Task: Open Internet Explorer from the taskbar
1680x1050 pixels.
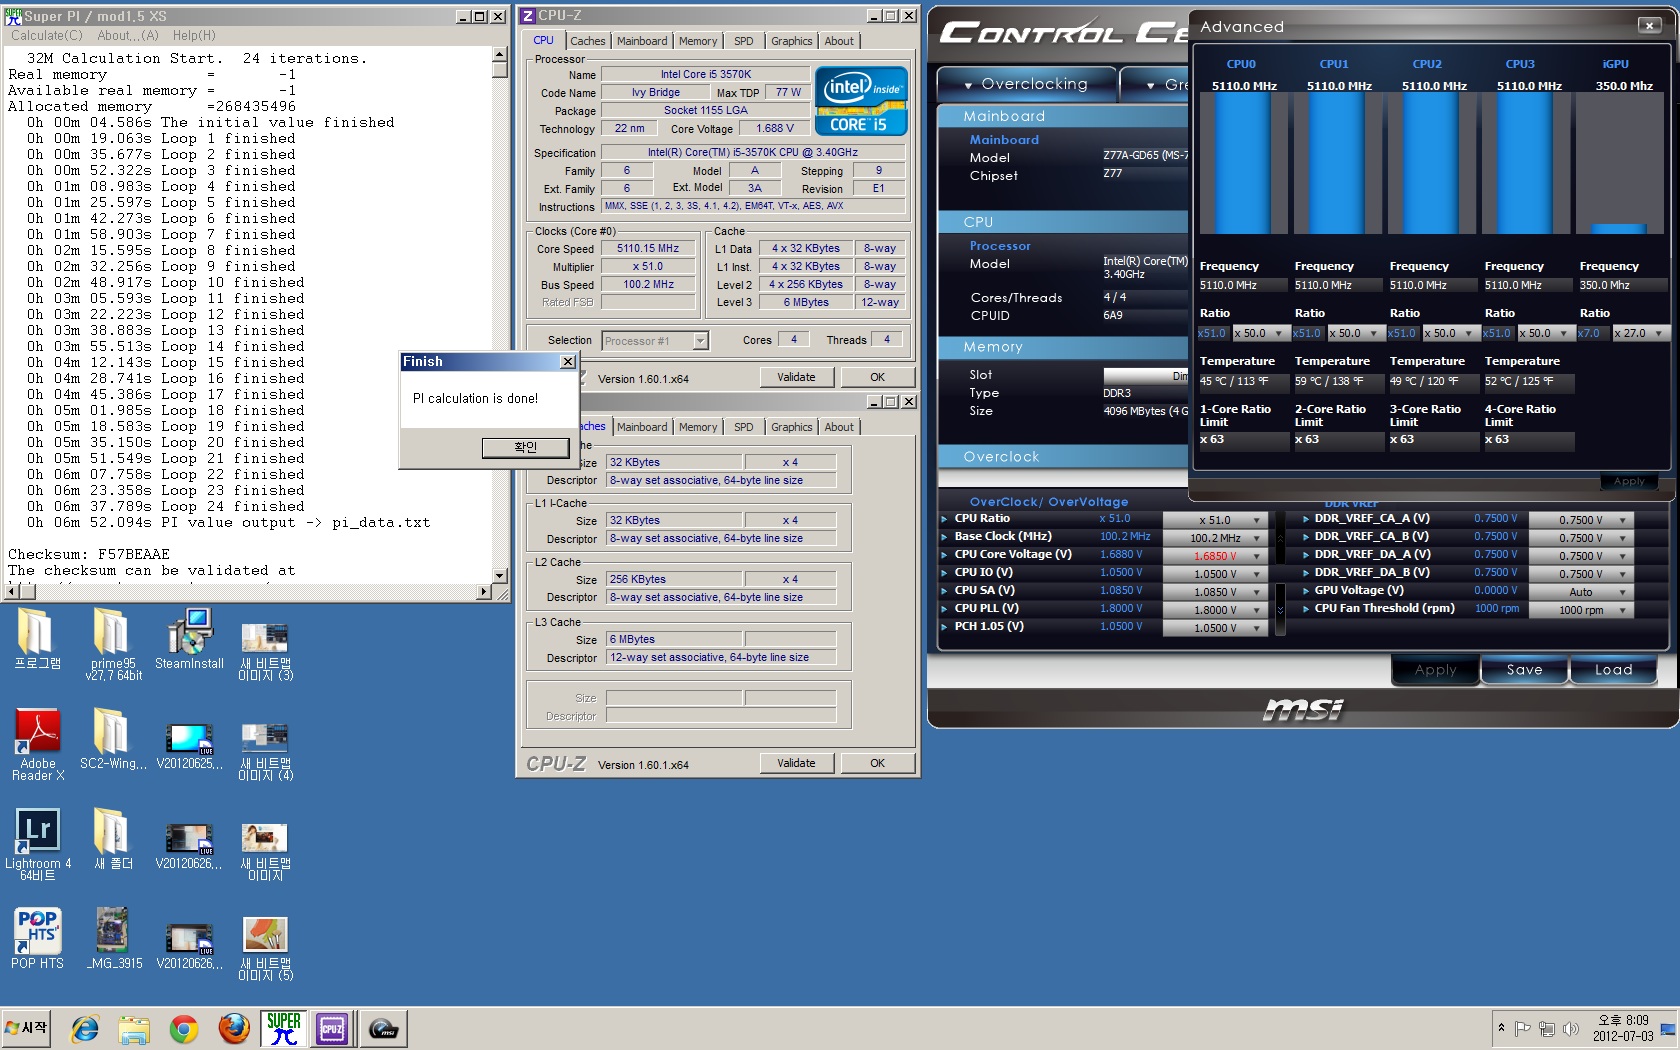Action: pyautogui.click(x=85, y=1028)
